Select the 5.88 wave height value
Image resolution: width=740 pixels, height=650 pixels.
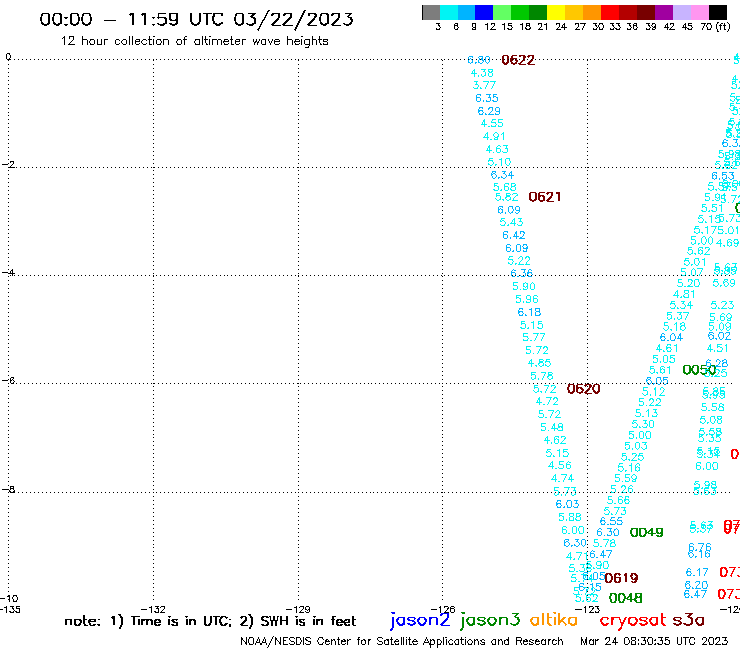click(570, 517)
